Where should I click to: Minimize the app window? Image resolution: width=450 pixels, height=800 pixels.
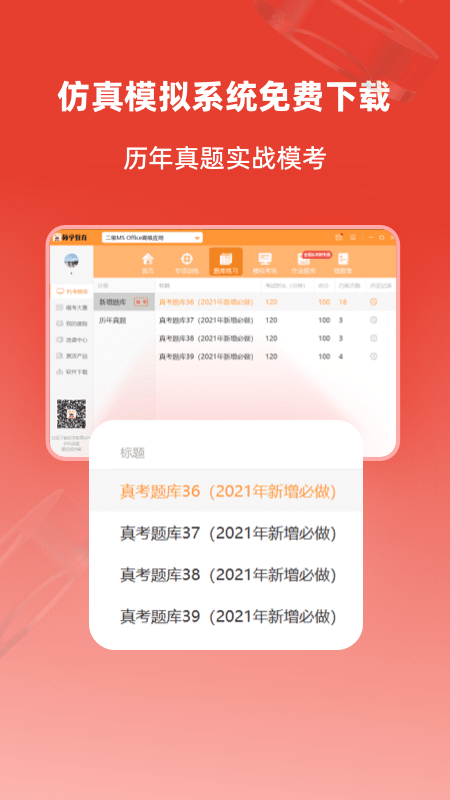(x=371, y=238)
